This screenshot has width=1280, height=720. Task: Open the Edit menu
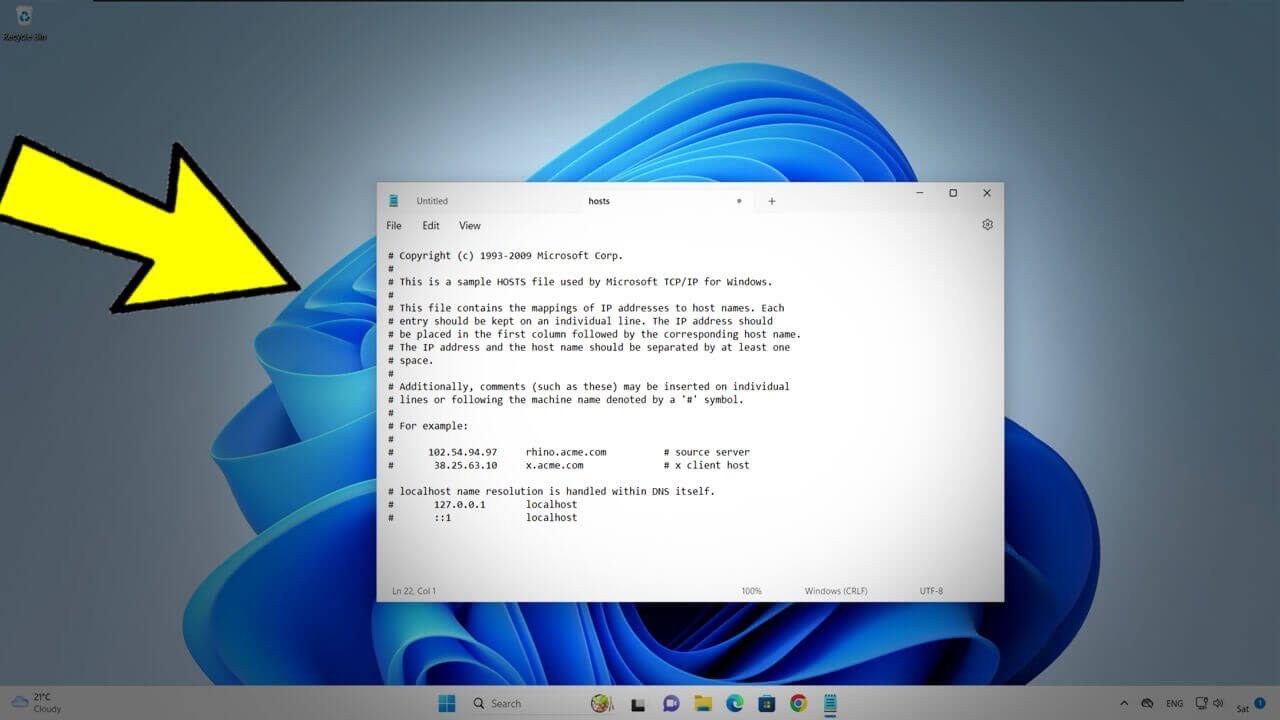431,226
